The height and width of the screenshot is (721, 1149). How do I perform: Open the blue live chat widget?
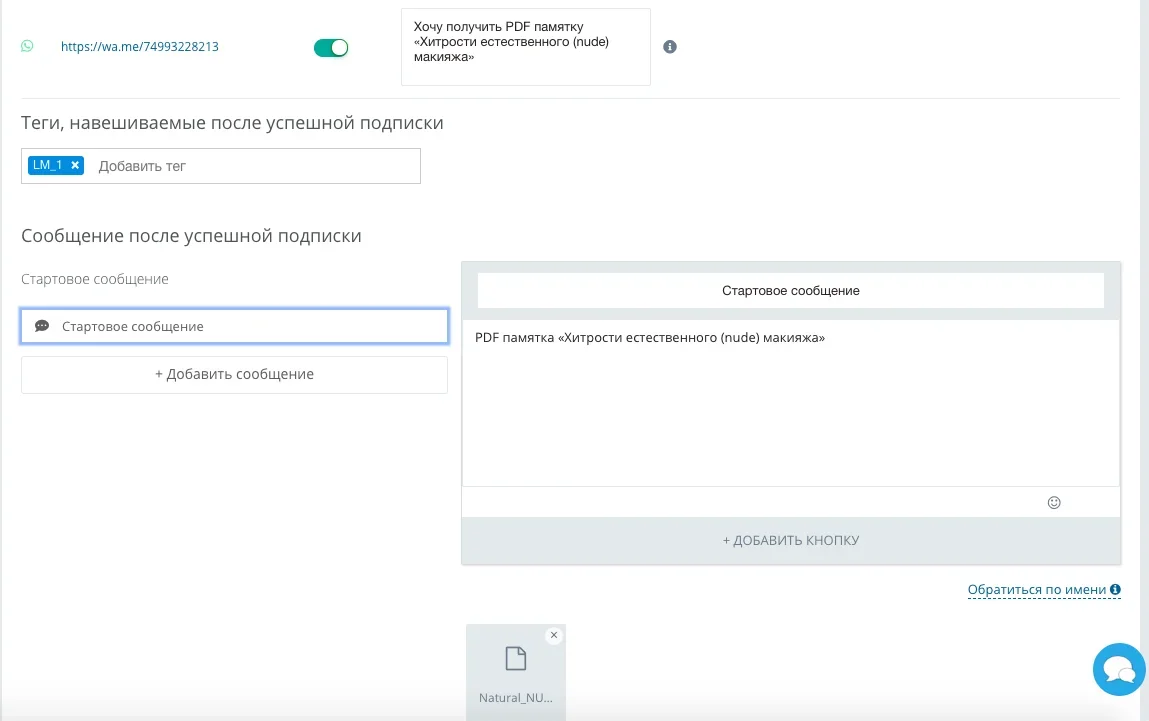[1119, 670]
